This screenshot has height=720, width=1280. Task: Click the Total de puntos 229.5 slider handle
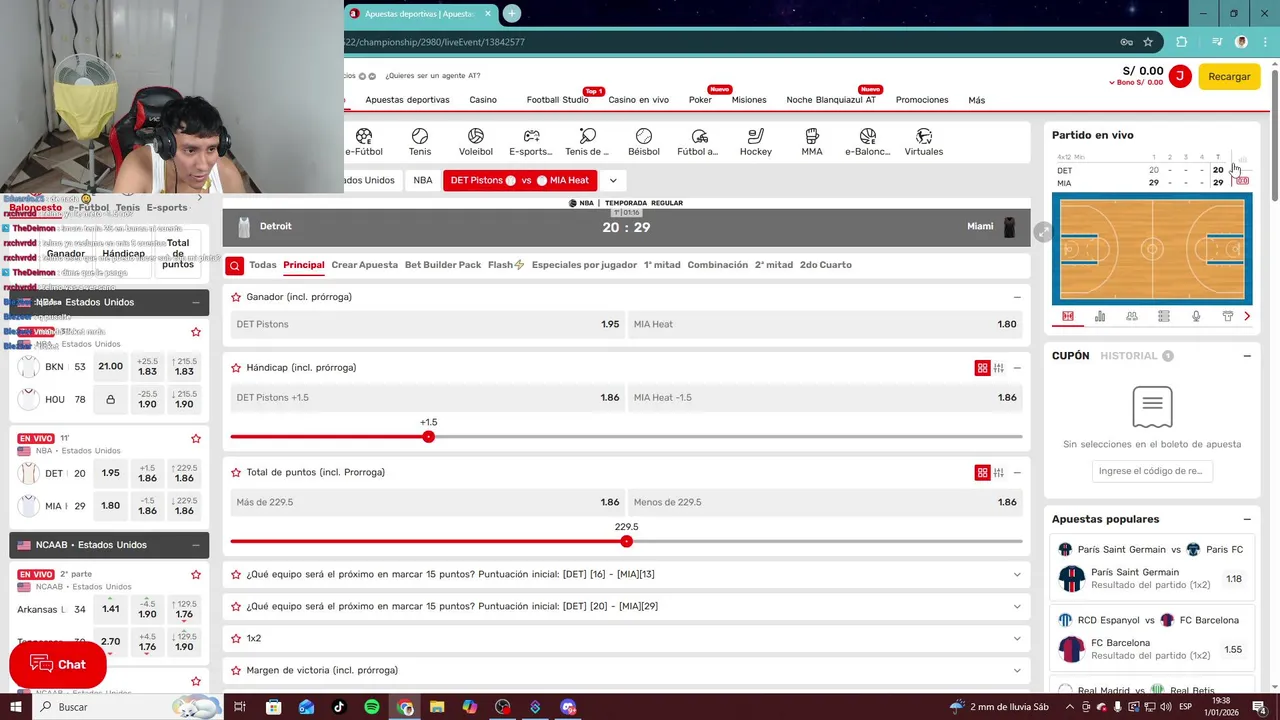626,542
